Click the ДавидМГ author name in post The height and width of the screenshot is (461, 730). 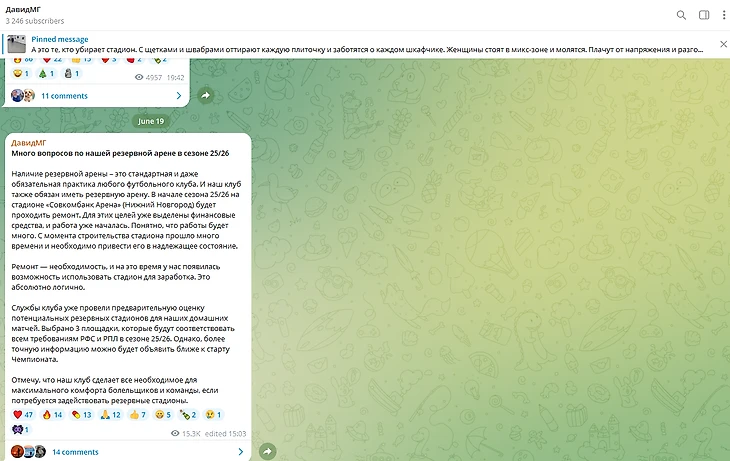click(29, 143)
